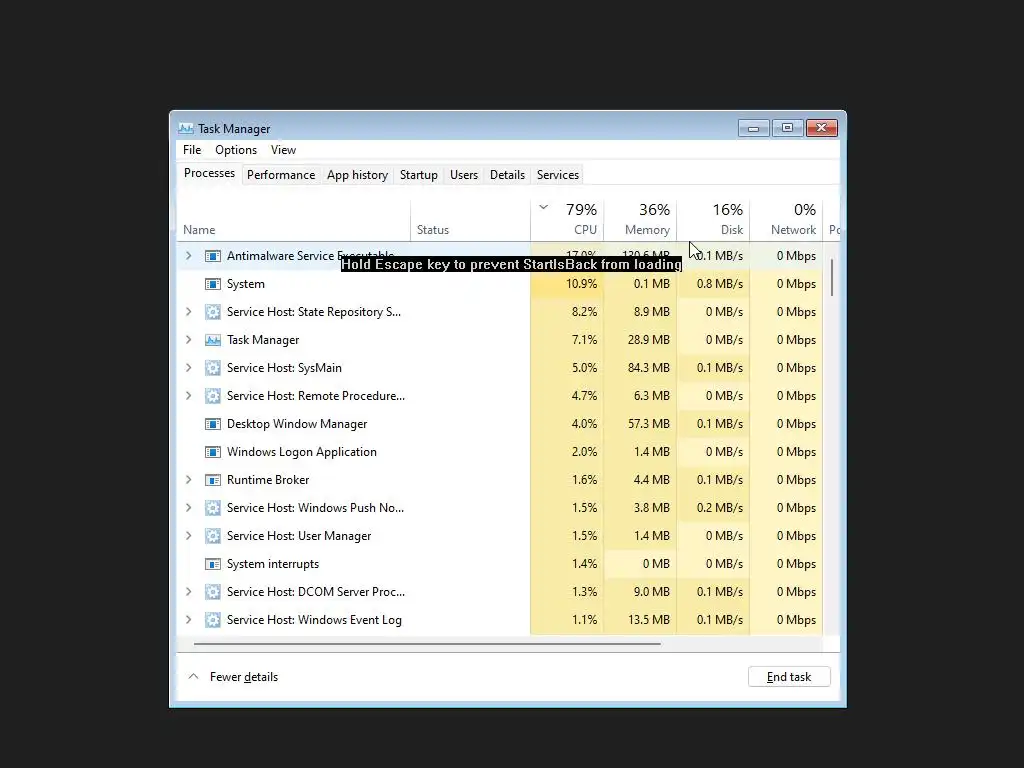This screenshot has width=1024, height=768.
Task: Click the Runtime Broker memory value 4.4 MB
Action: [651, 480]
